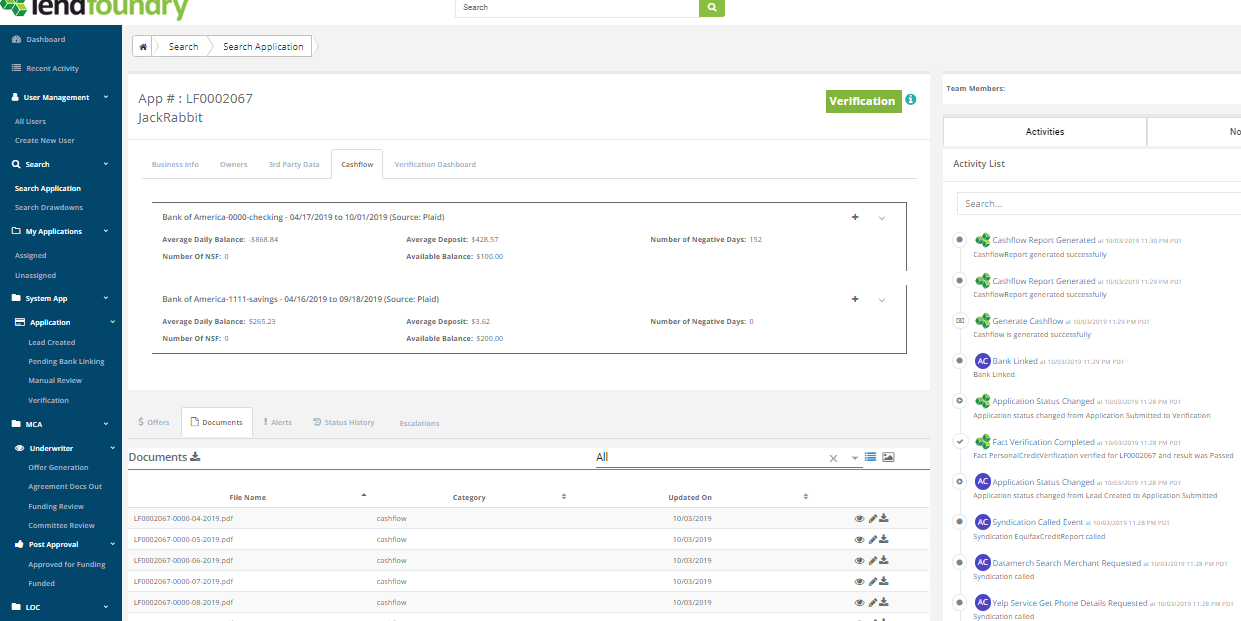Image resolution: width=1241 pixels, height=621 pixels.
Task: Switch to the Verification Dashboard tab
Action: pos(435,164)
